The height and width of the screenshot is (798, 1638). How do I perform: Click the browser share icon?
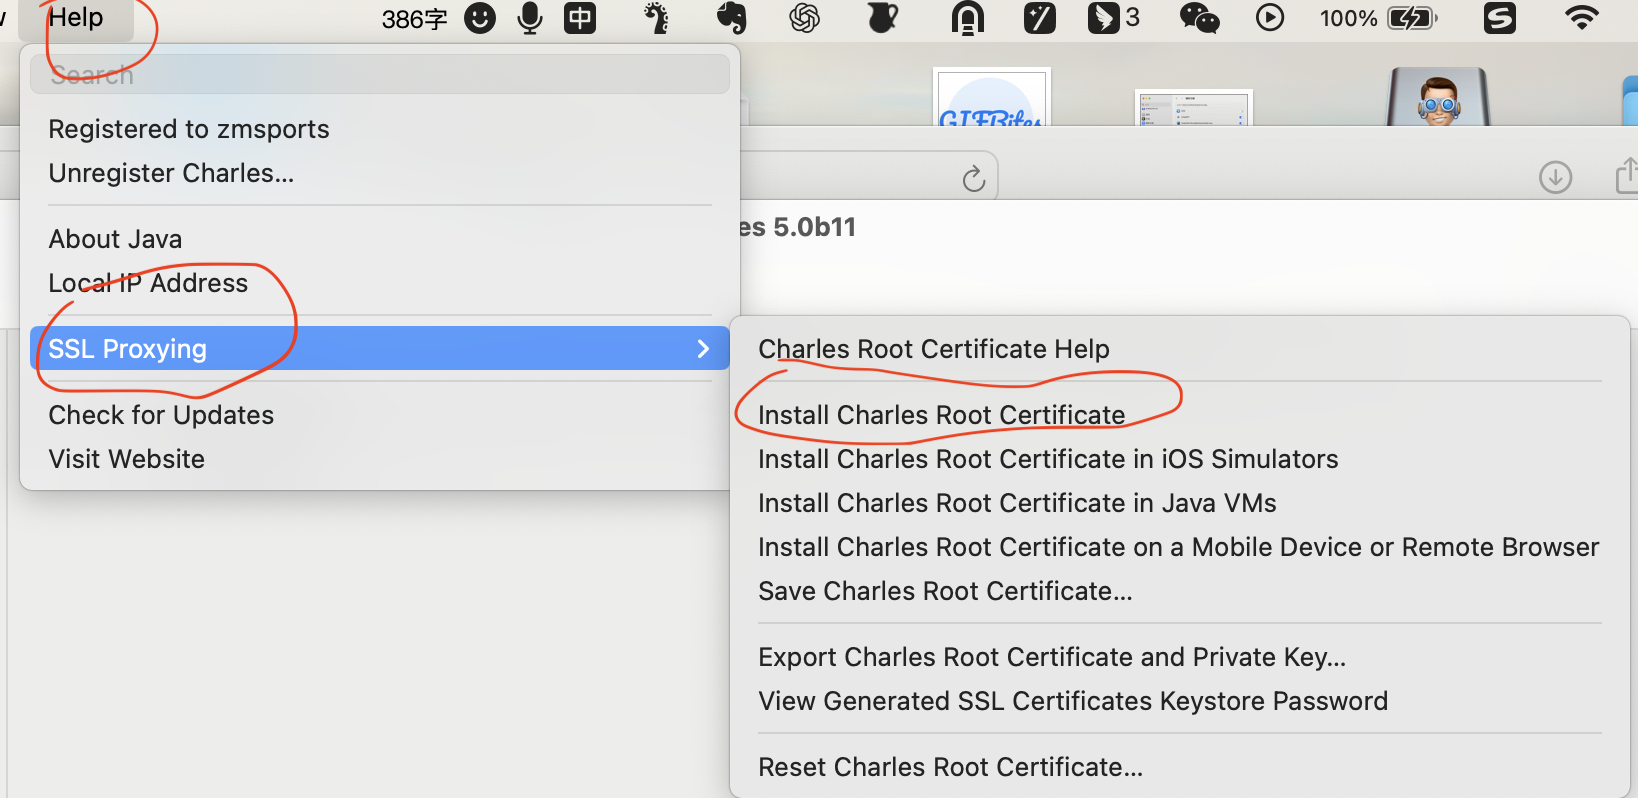(x=1627, y=176)
